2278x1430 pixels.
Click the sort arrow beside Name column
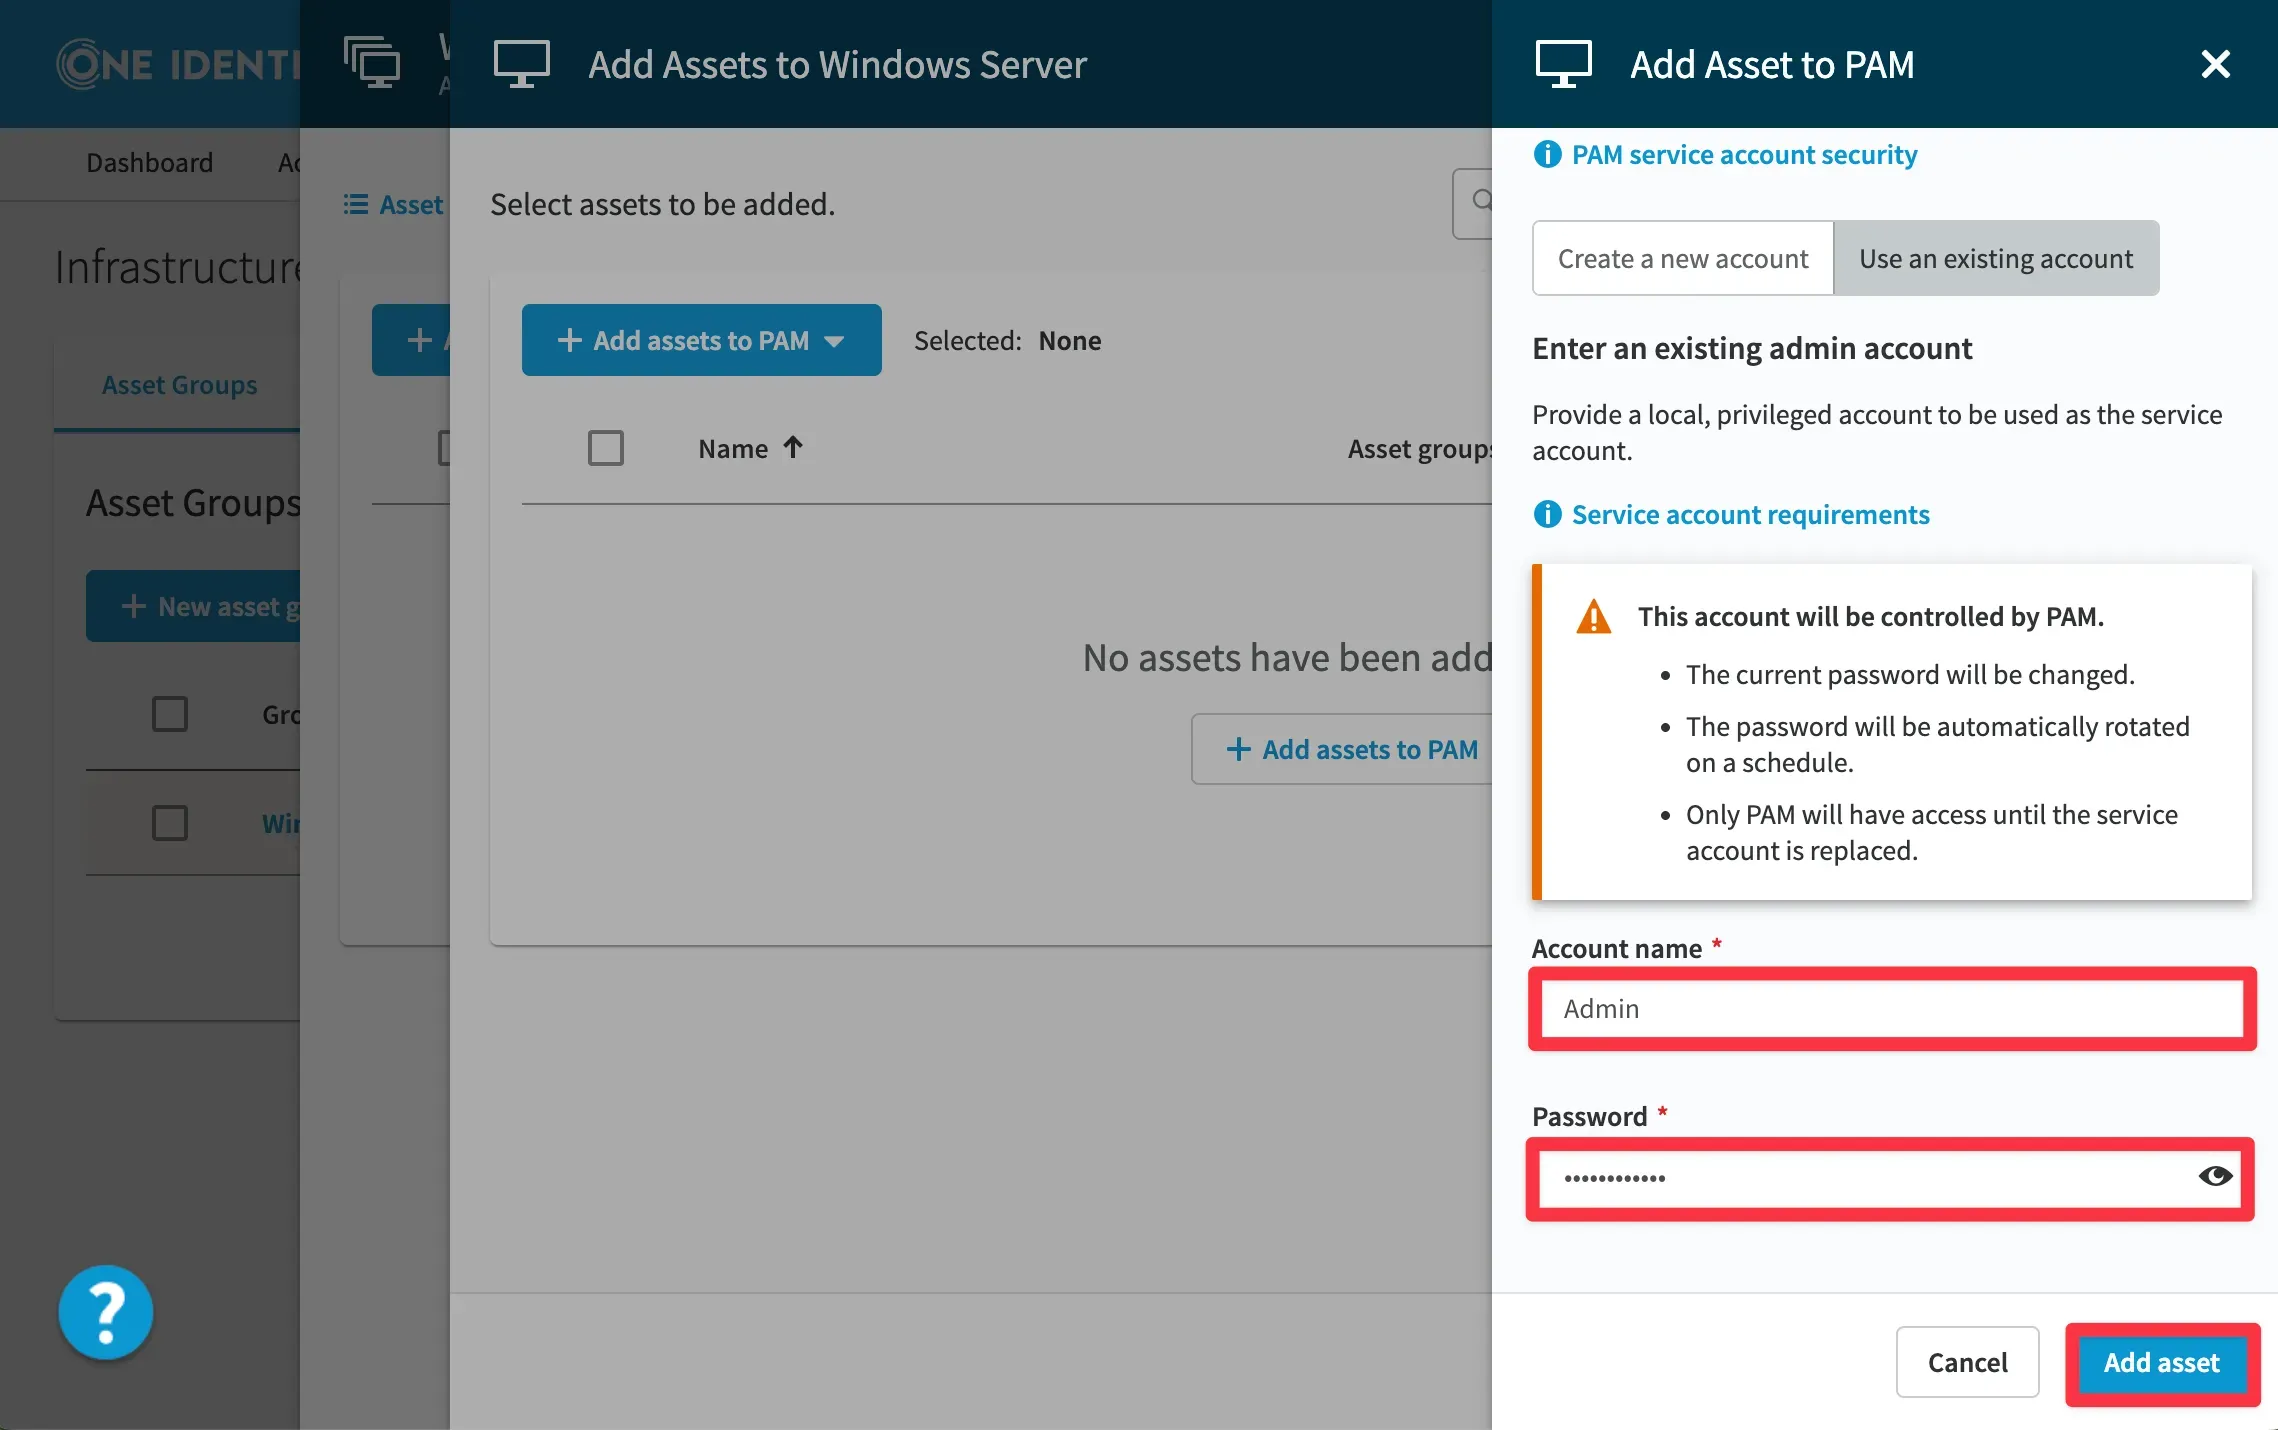click(x=793, y=448)
